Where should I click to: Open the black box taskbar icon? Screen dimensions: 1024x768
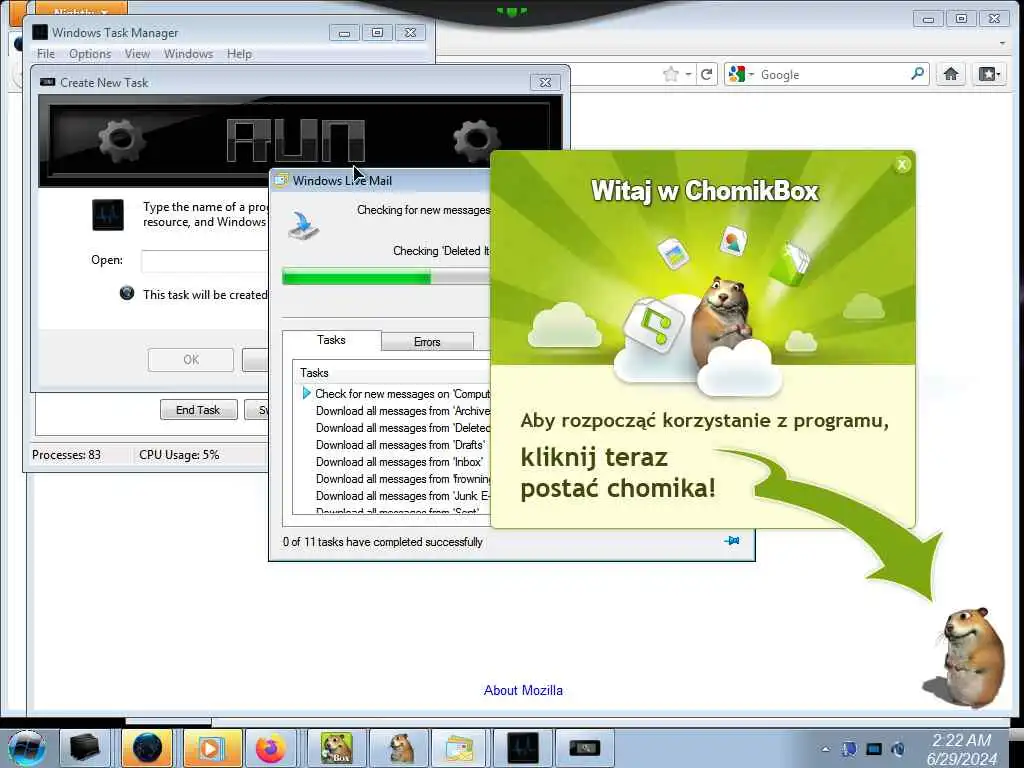[x=84, y=748]
